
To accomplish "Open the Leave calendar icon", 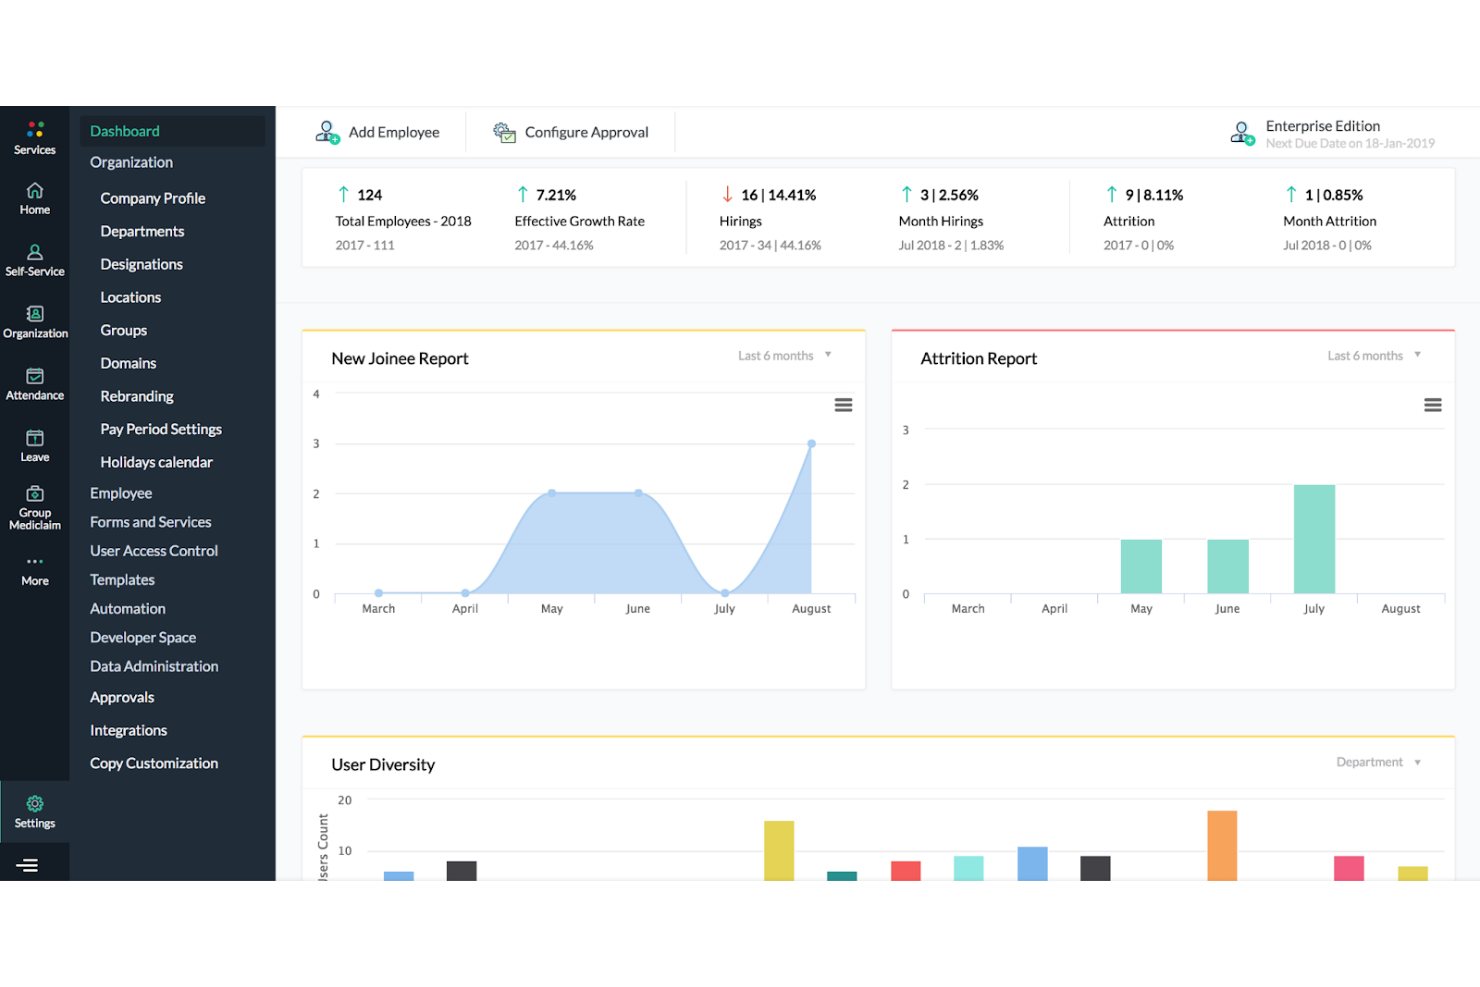I will pyautogui.click(x=35, y=438).
